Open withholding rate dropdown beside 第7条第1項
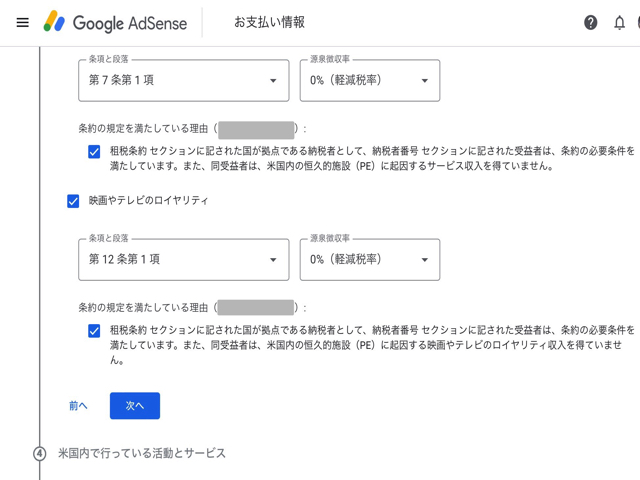The height and width of the screenshot is (480, 640). pos(369,81)
